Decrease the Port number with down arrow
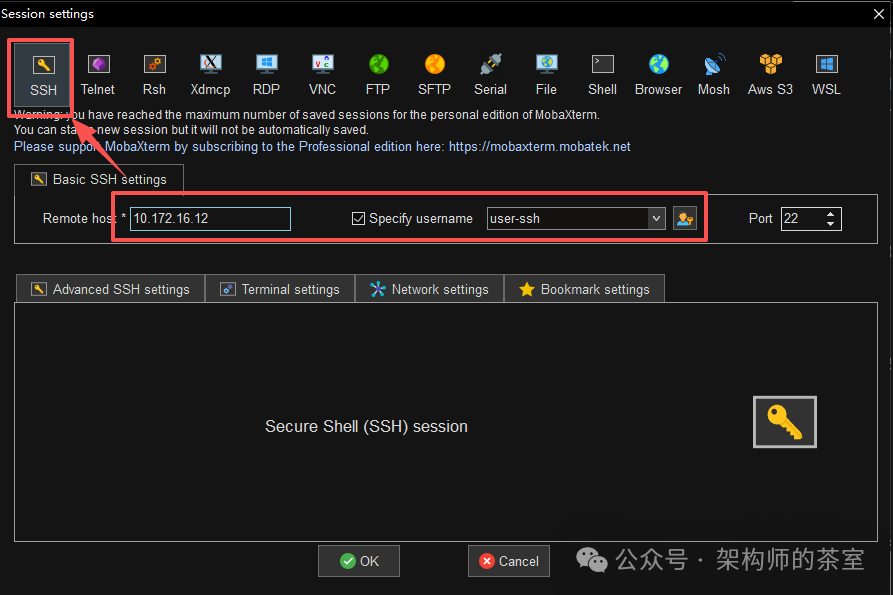893x595 pixels. [x=830, y=224]
